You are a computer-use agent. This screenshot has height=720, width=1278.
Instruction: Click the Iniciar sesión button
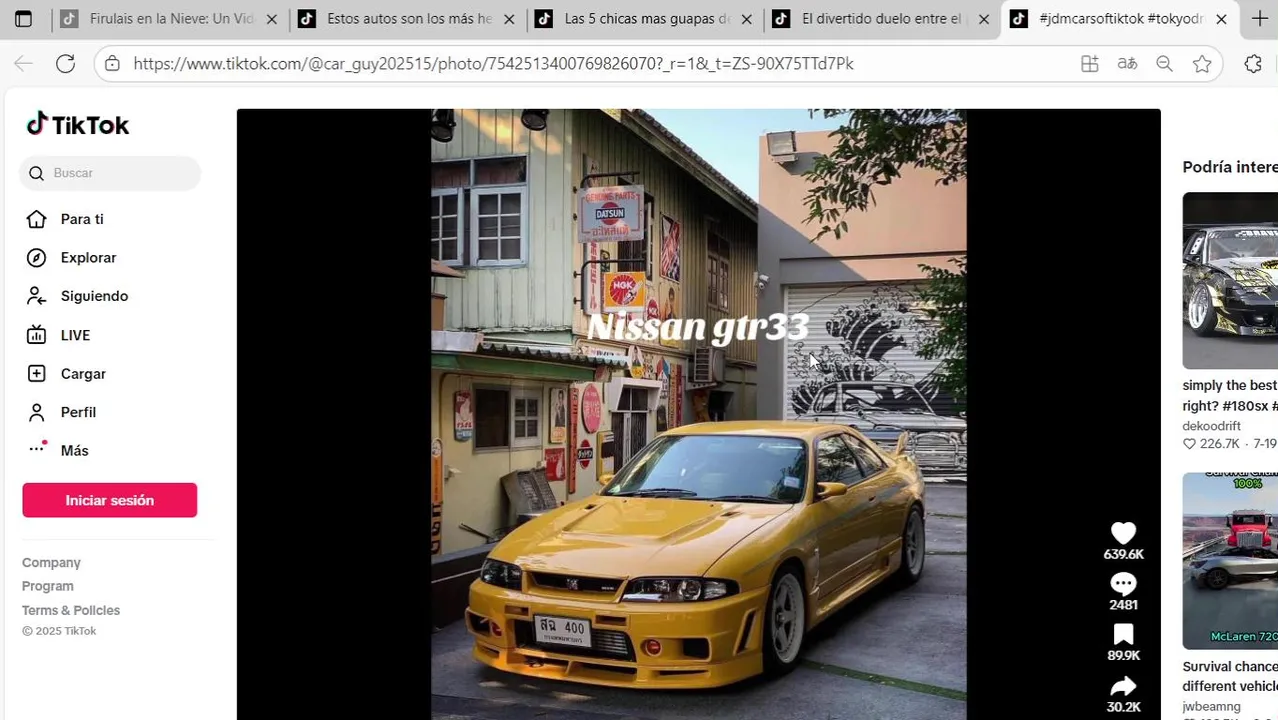pos(110,500)
